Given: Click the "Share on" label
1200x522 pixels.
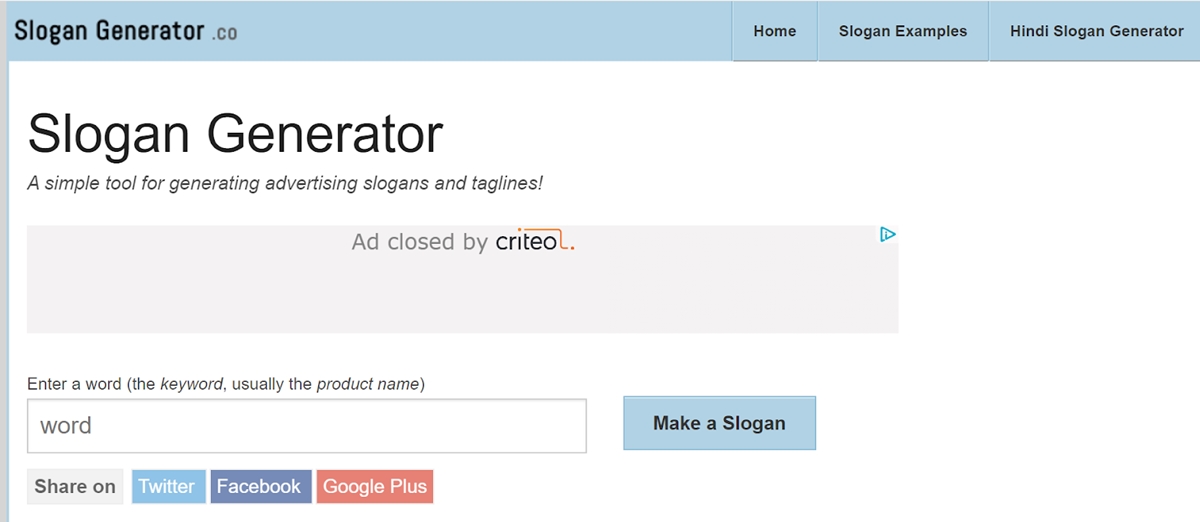Looking at the screenshot, I should point(75,487).
